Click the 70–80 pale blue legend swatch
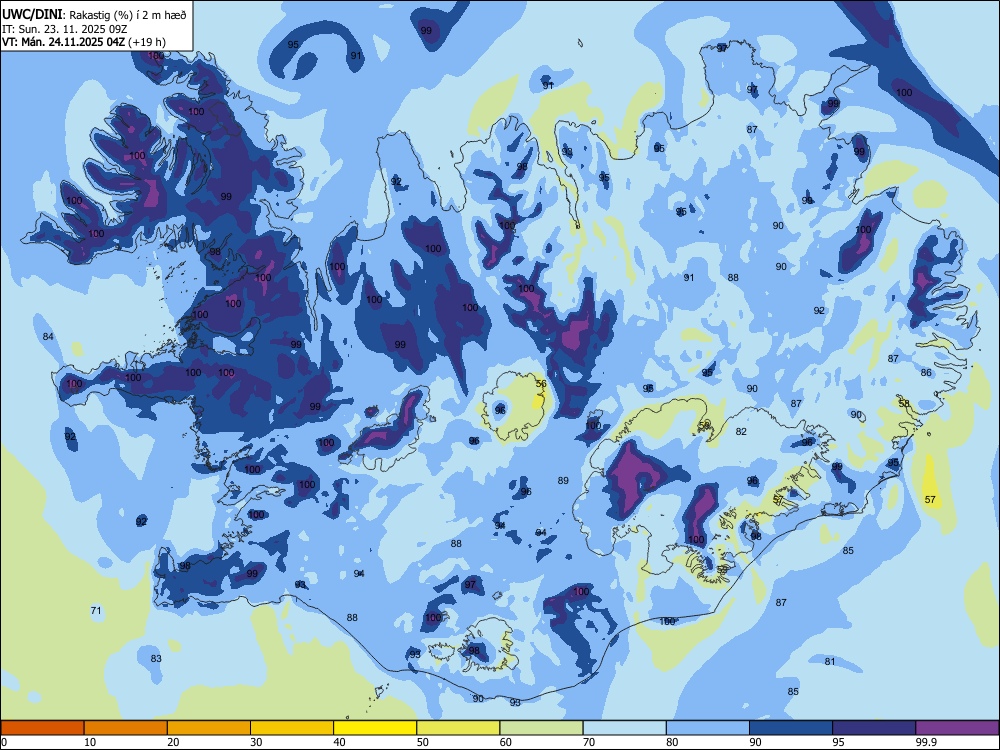Screen dimensions: 1000x750 tap(624, 728)
